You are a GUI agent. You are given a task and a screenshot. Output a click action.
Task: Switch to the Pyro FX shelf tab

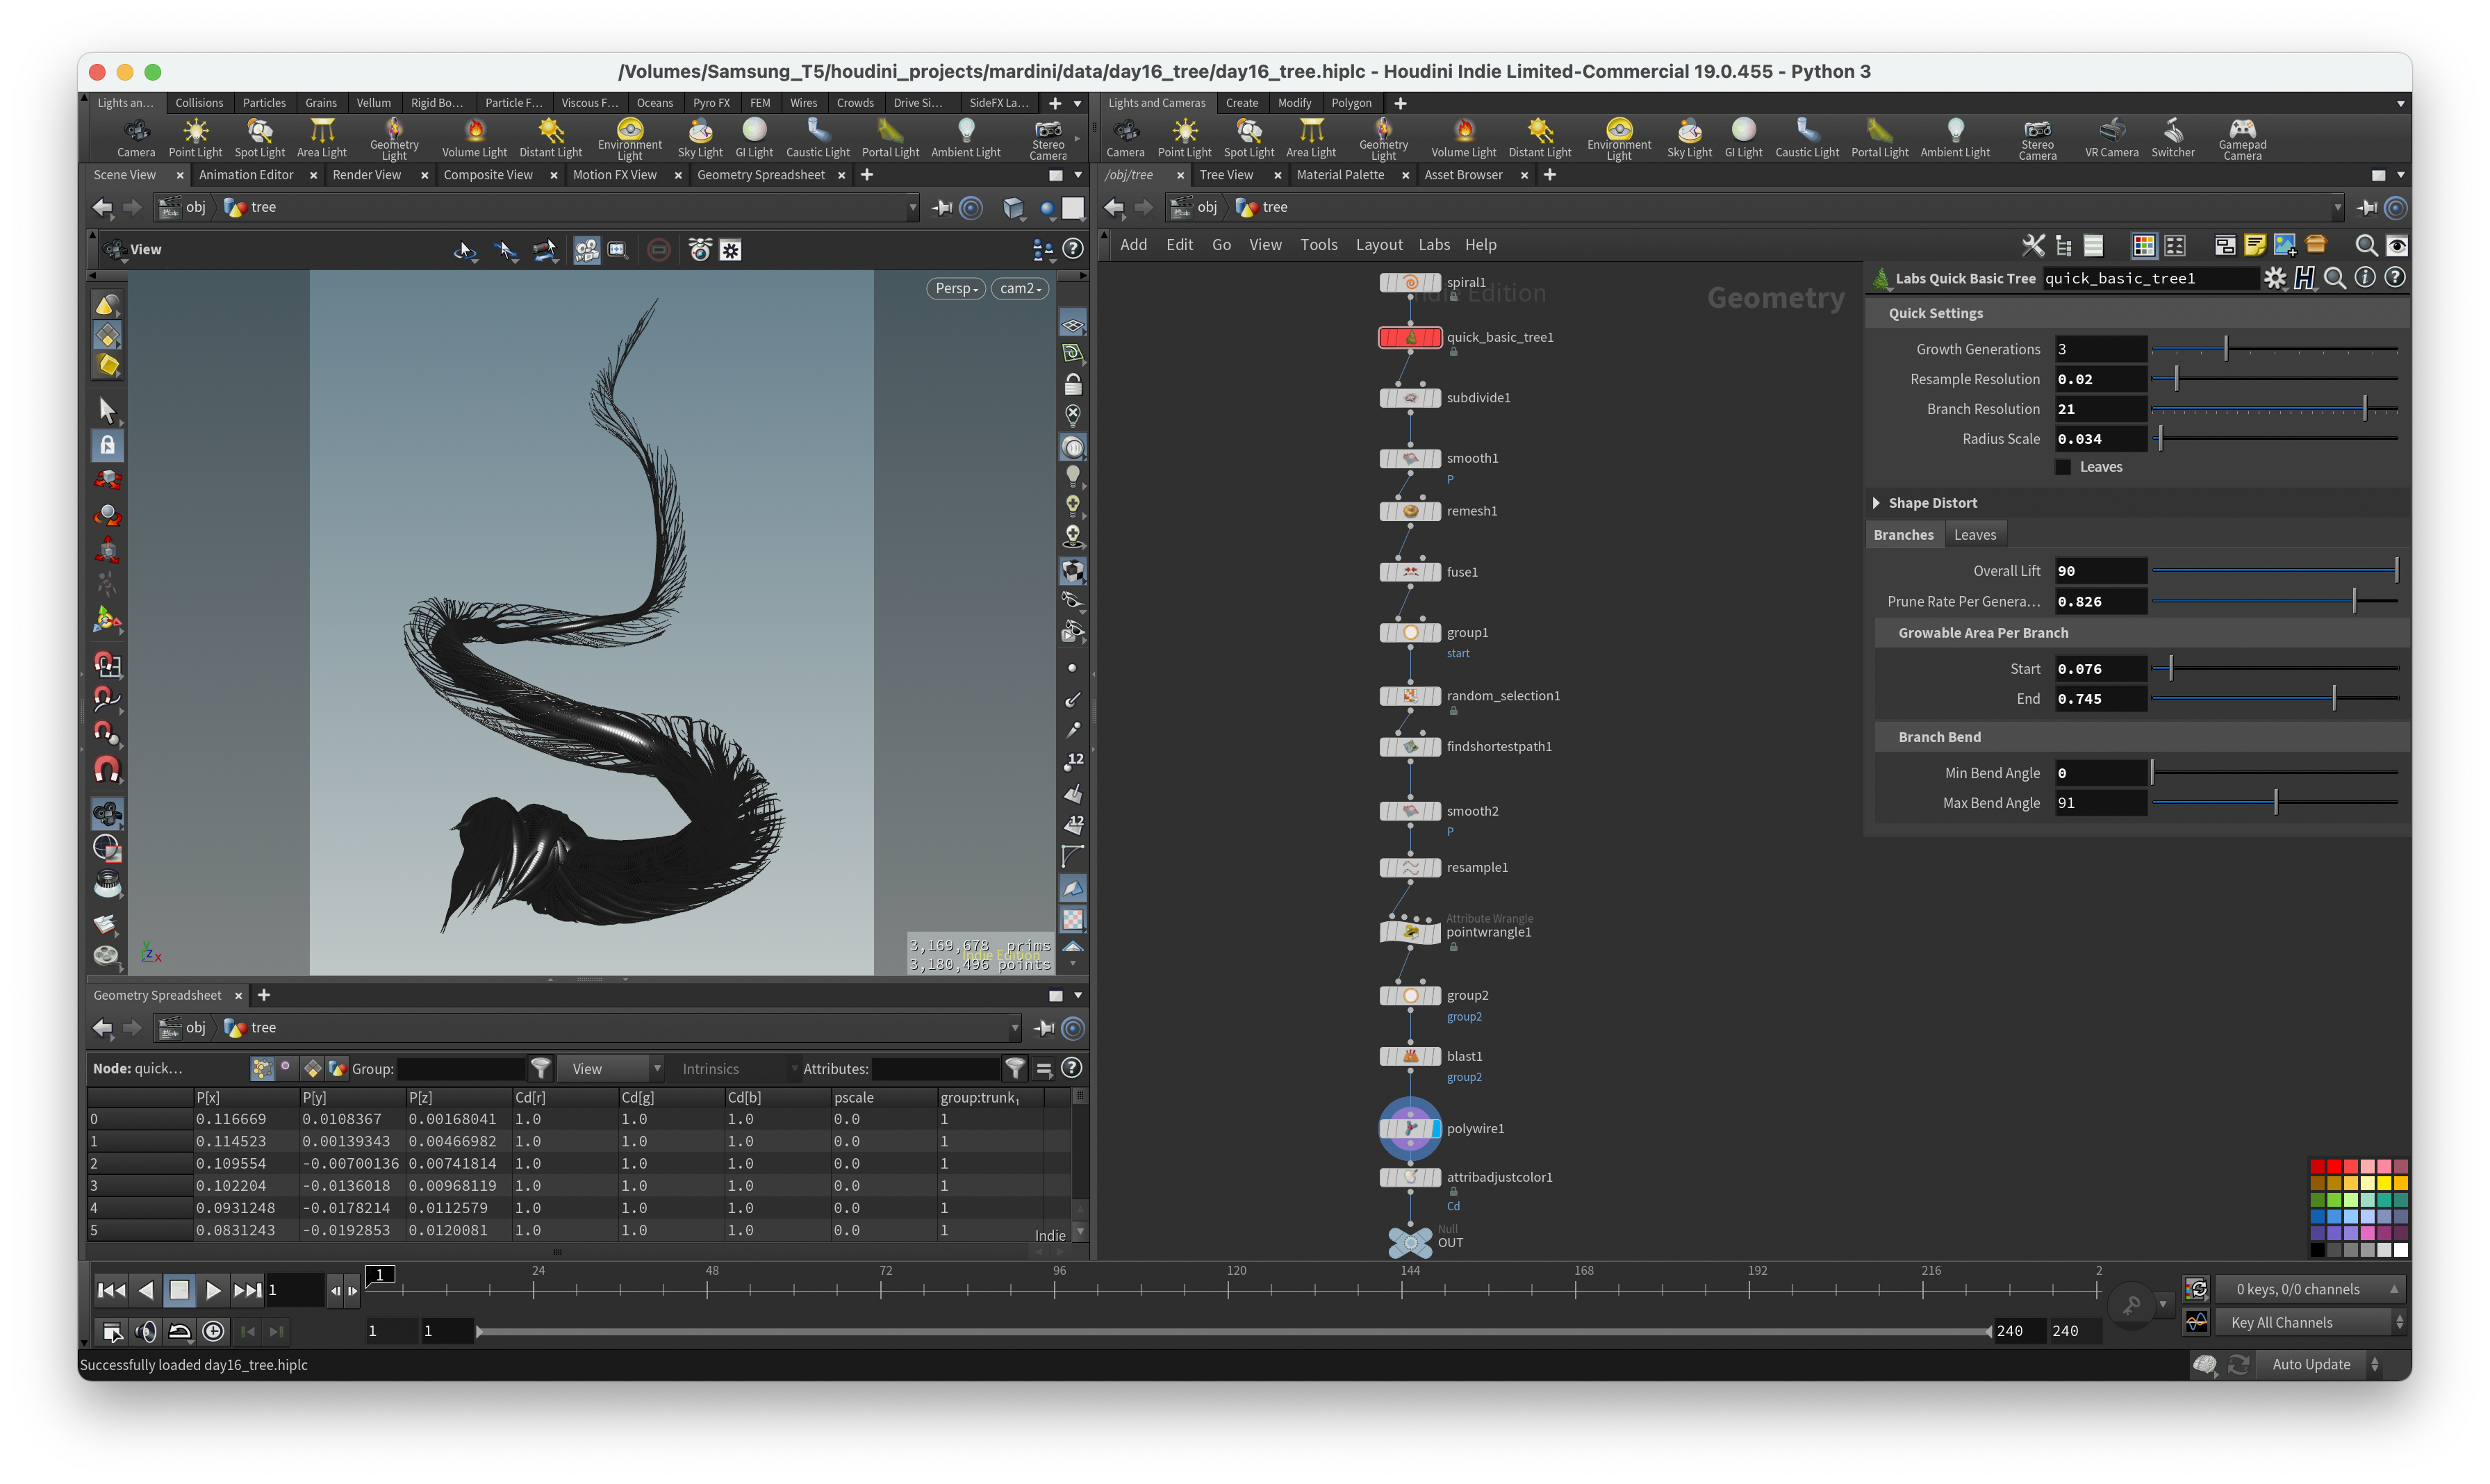(711, 103)
